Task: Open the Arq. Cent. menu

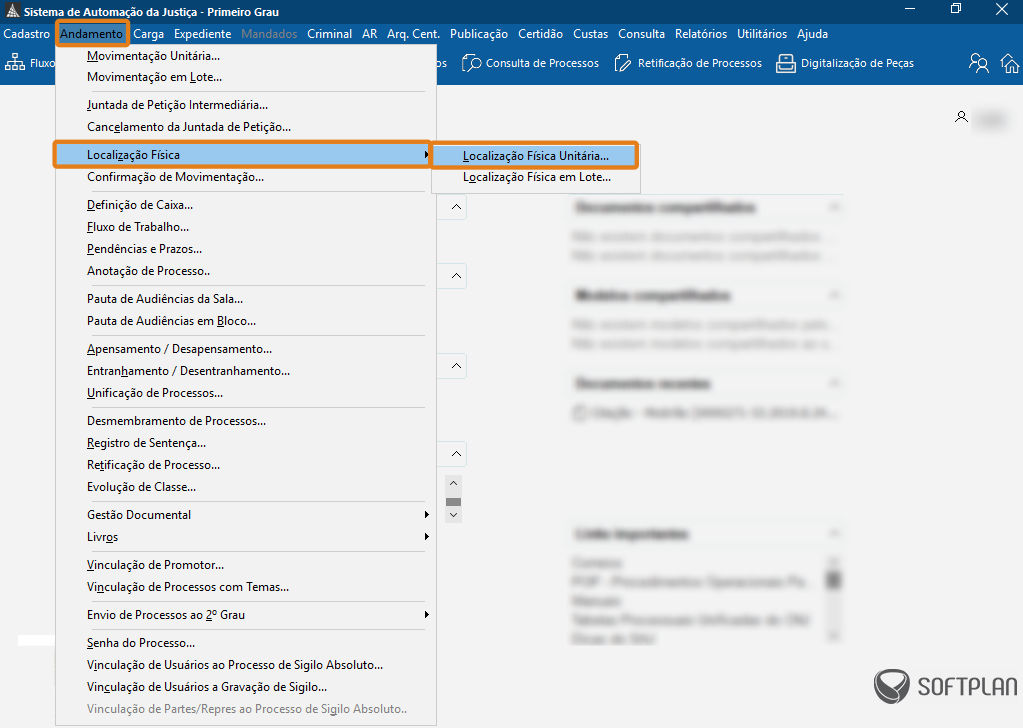Action: coord(414,34)
